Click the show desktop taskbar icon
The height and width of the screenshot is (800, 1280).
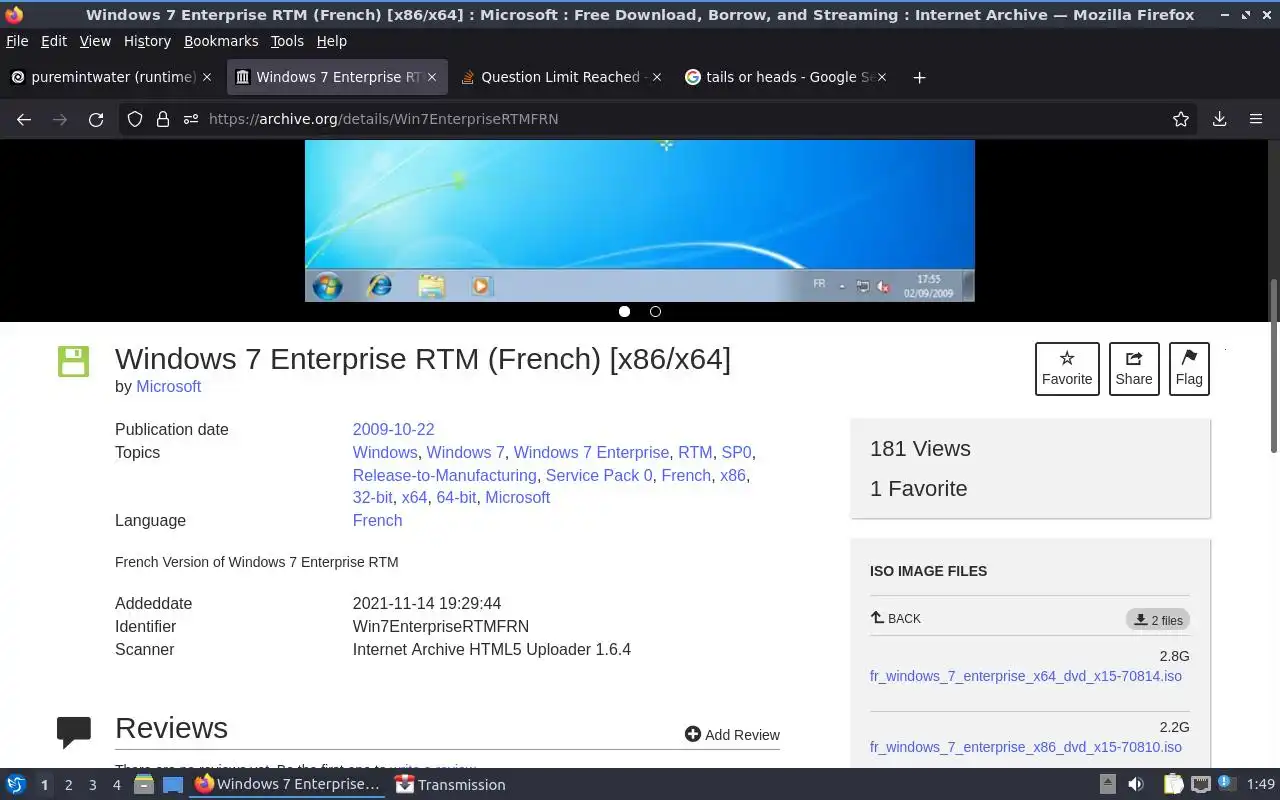click(x=173, y=785)
